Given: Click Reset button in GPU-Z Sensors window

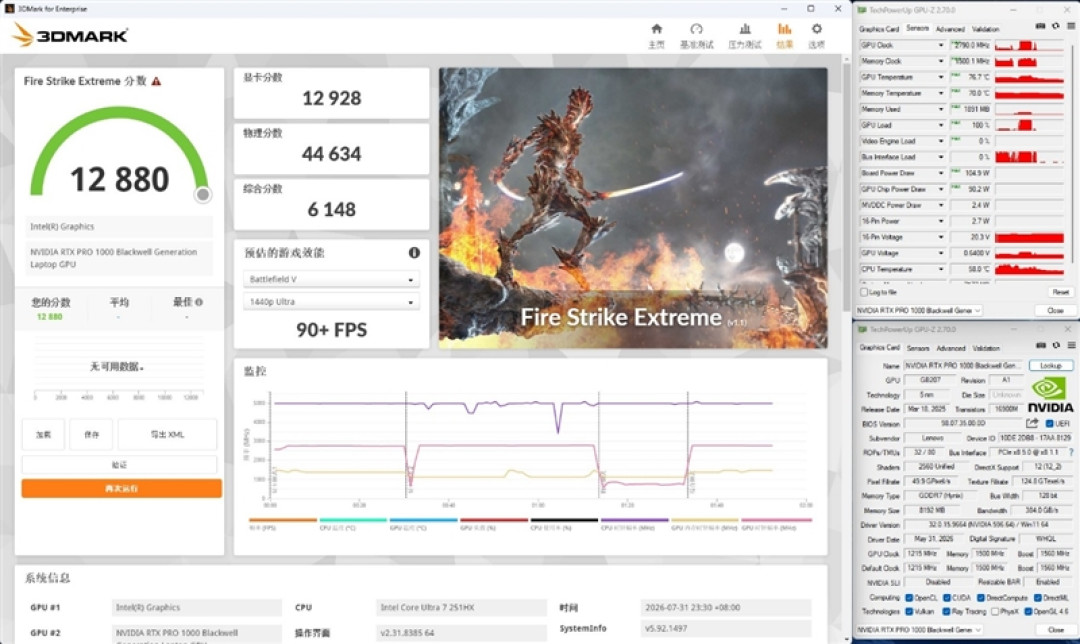Looking at the screenshot, I should click(x=1061, y=293).
